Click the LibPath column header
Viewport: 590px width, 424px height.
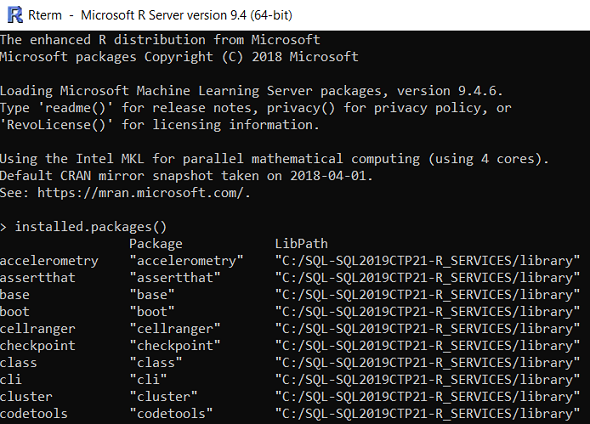(x=301, y=243)
